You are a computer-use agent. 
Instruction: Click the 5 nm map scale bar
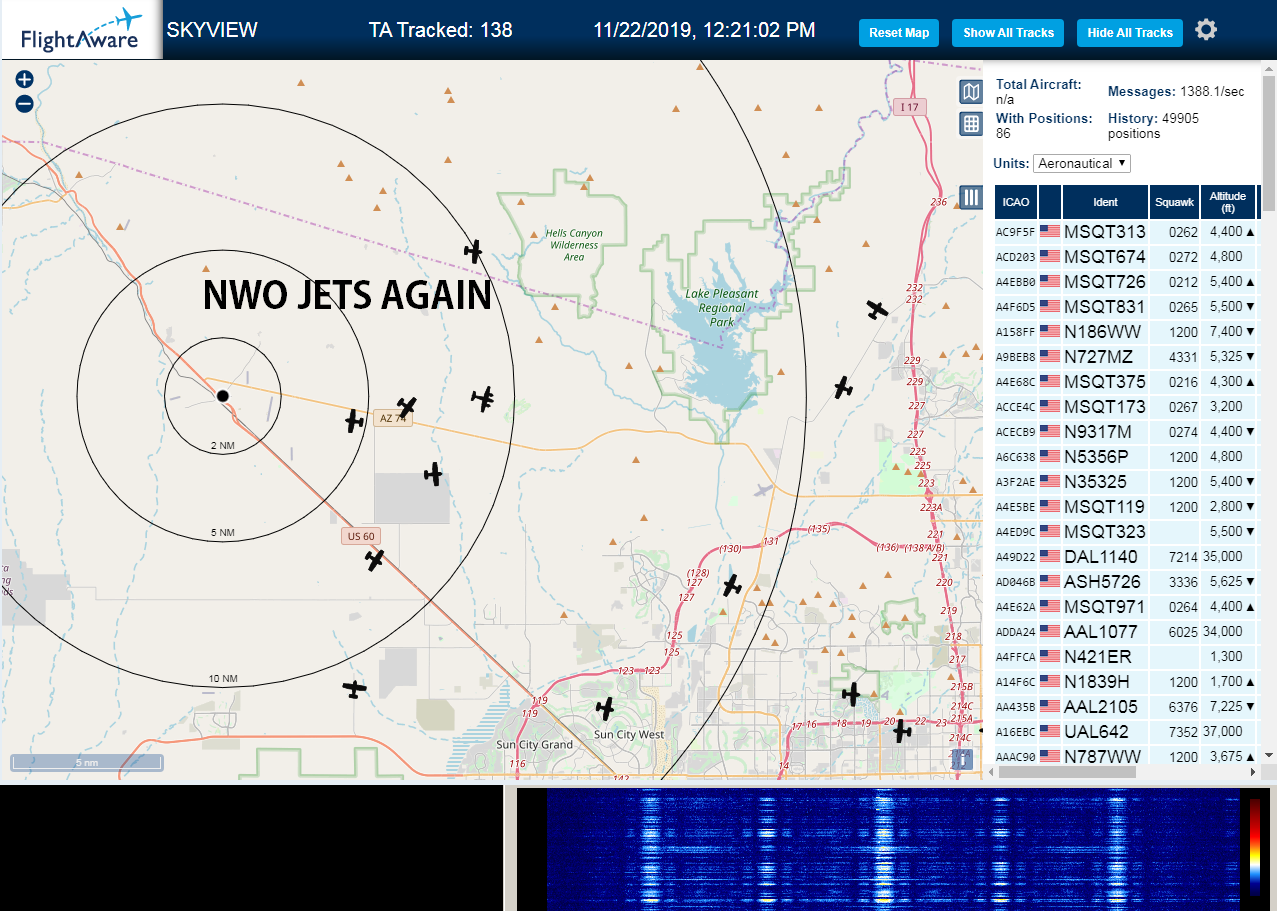(86, 763)
